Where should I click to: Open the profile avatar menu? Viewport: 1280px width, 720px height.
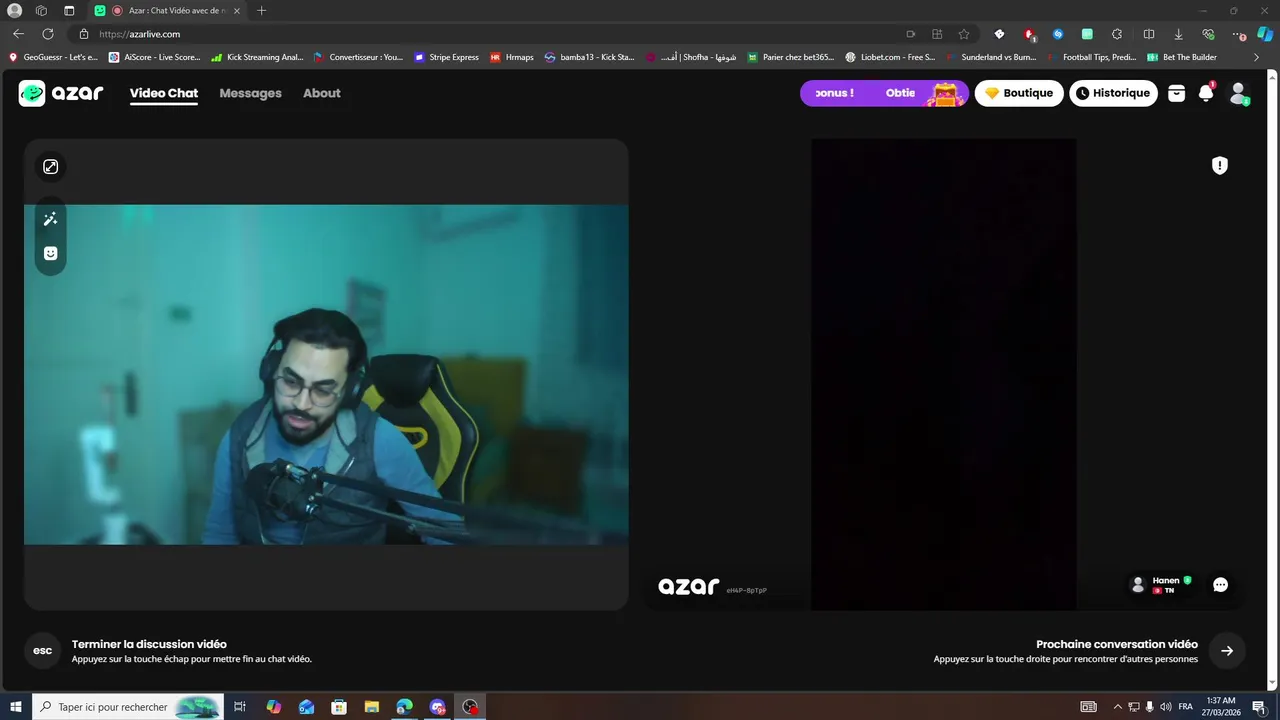coord(1238,93)
